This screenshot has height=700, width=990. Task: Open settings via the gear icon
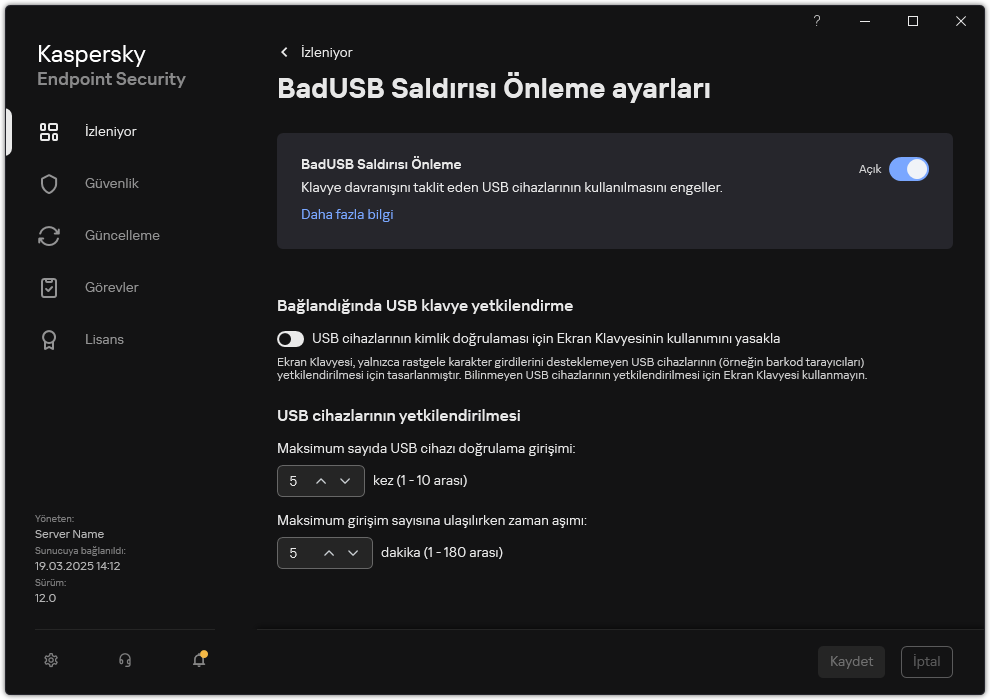52,660
